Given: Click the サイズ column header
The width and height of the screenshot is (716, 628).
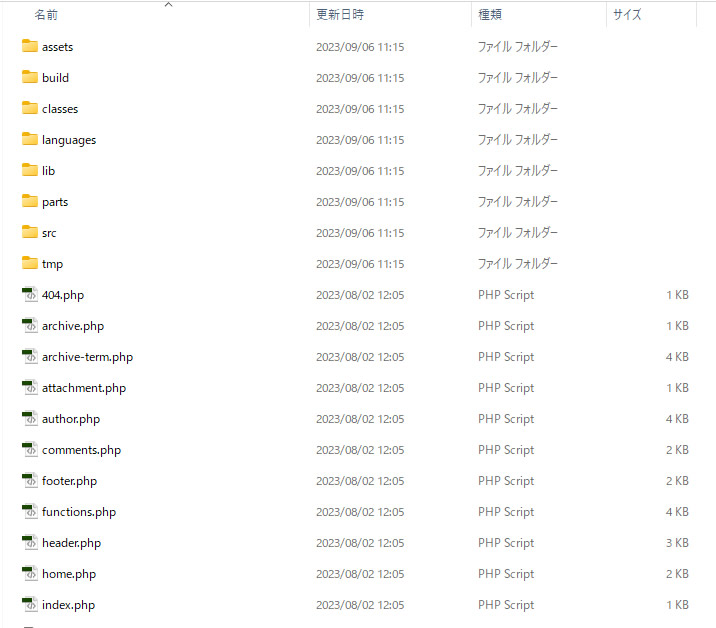Looking at the screenshot, I should tap(627, 15).
